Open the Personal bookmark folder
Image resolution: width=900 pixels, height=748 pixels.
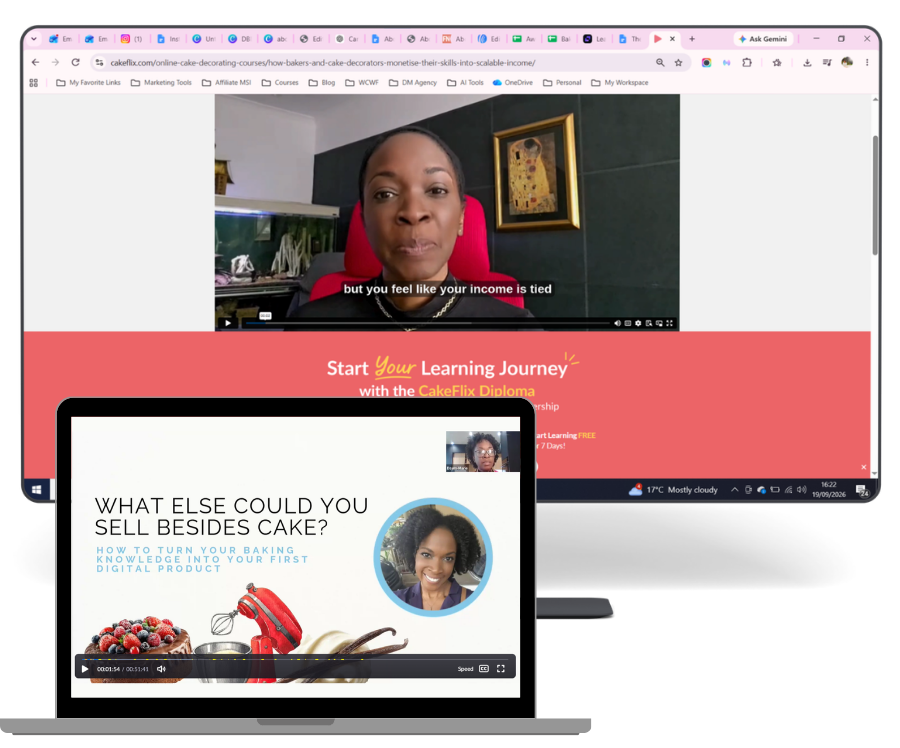(562, 83)
